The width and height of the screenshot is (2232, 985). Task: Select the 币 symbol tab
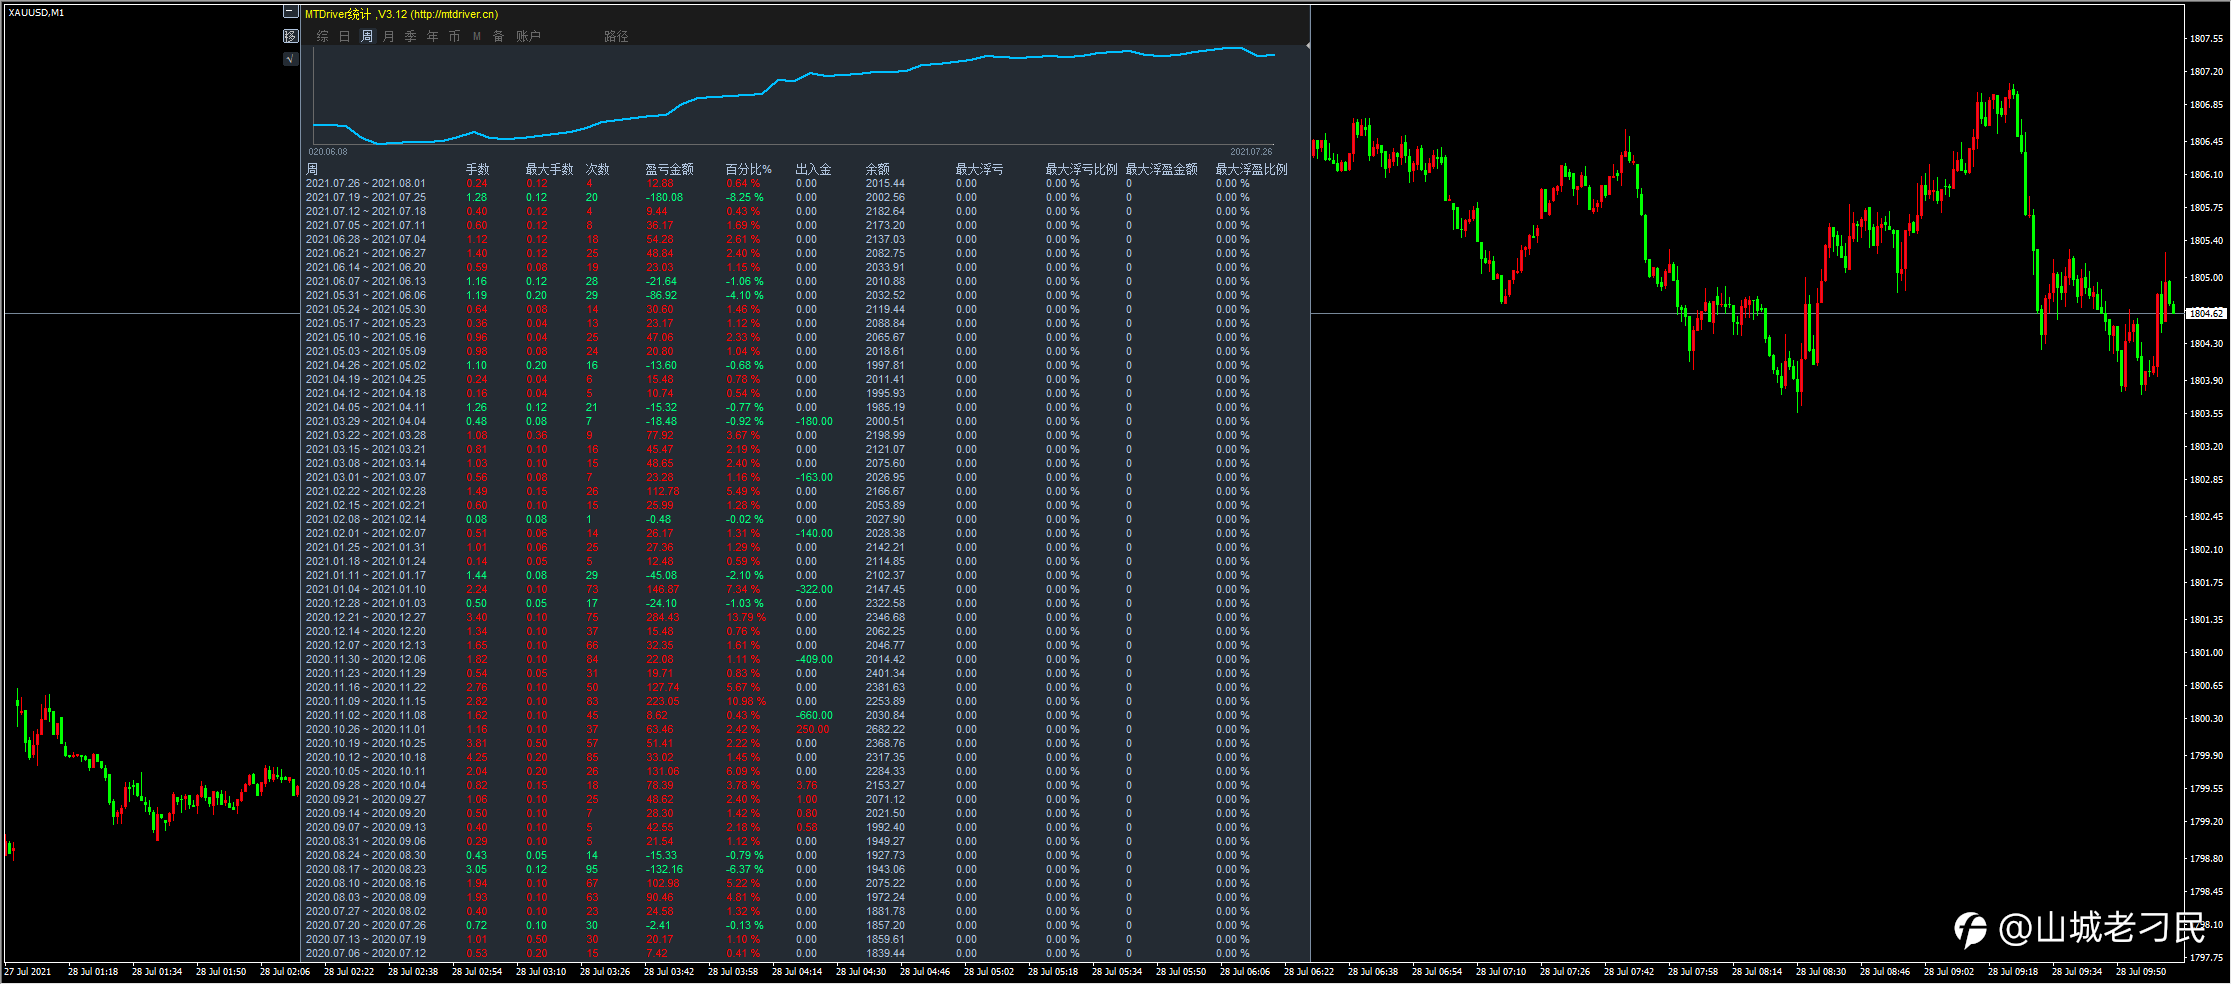click(x=455, y=36)
